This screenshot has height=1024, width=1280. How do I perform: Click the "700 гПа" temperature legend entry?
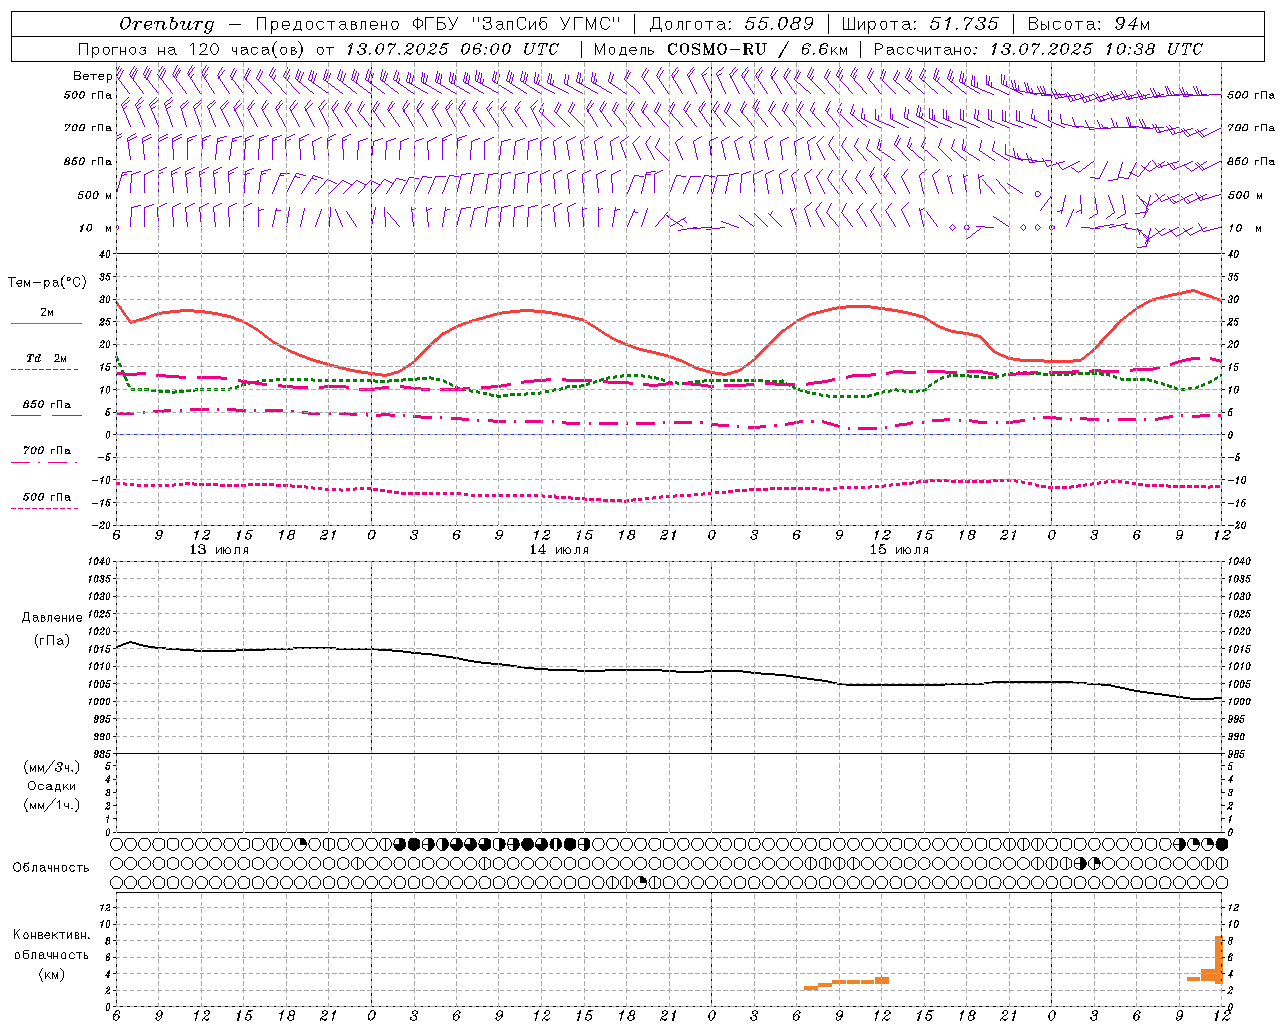47,450
